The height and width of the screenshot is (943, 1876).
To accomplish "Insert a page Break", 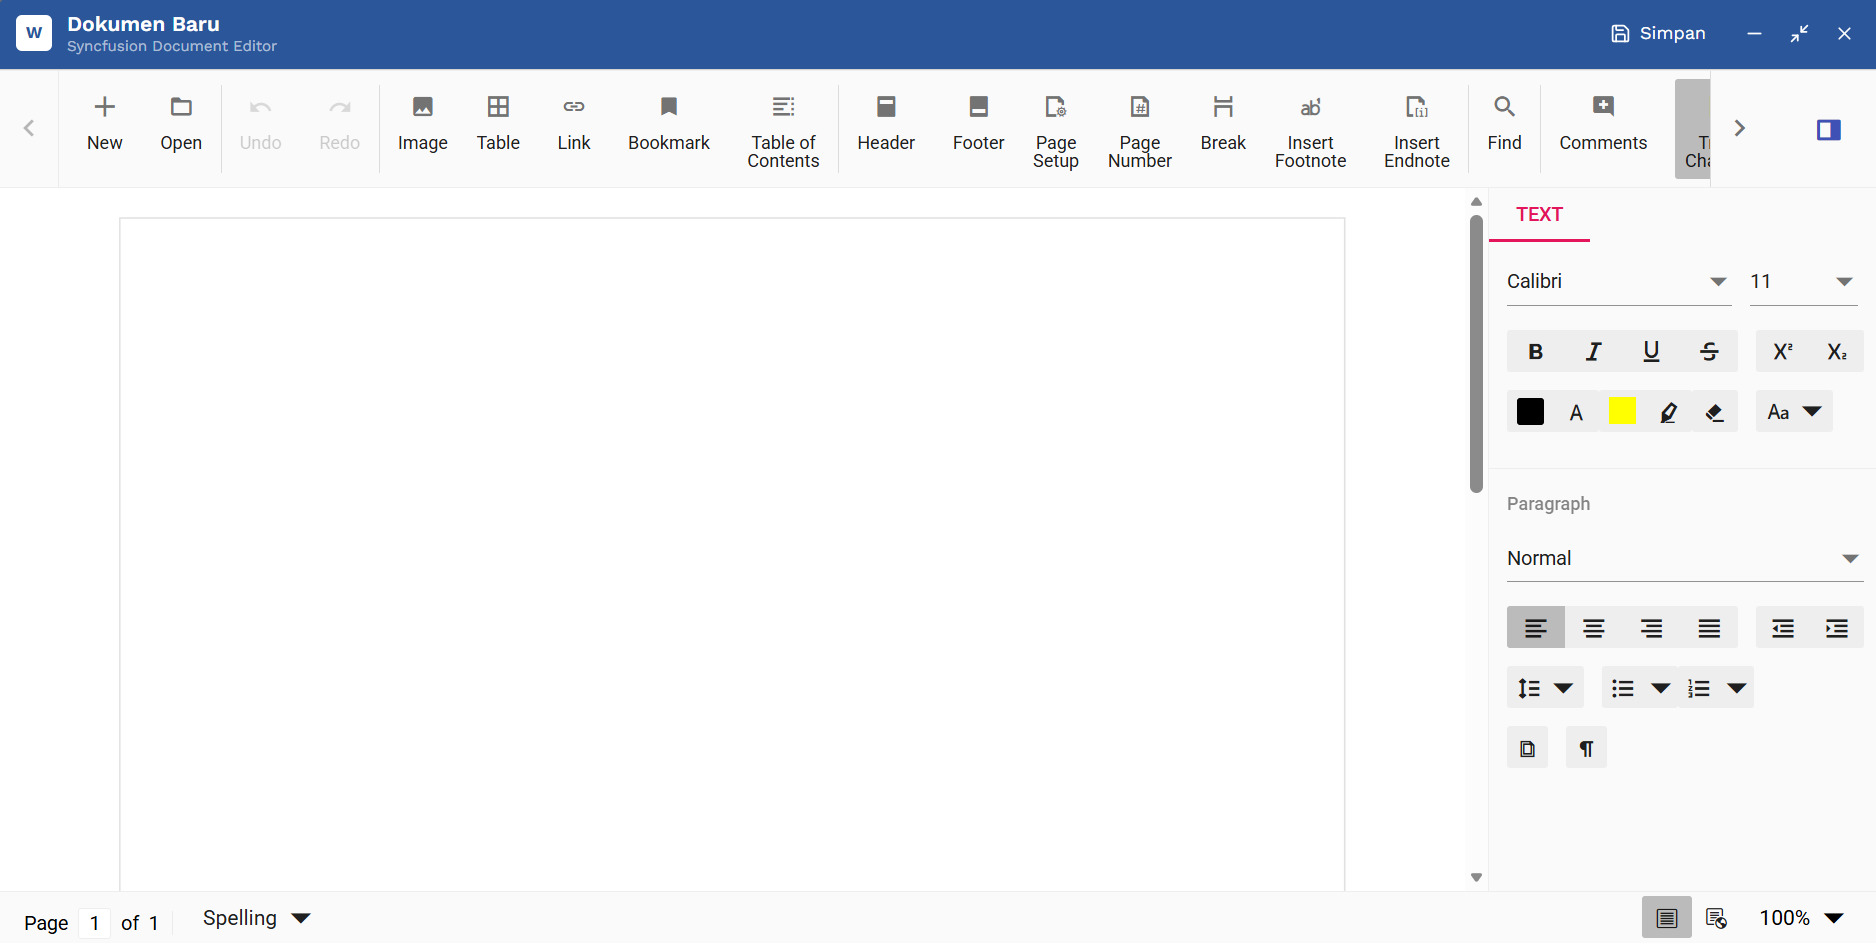I will click(x=1223, y=126).
